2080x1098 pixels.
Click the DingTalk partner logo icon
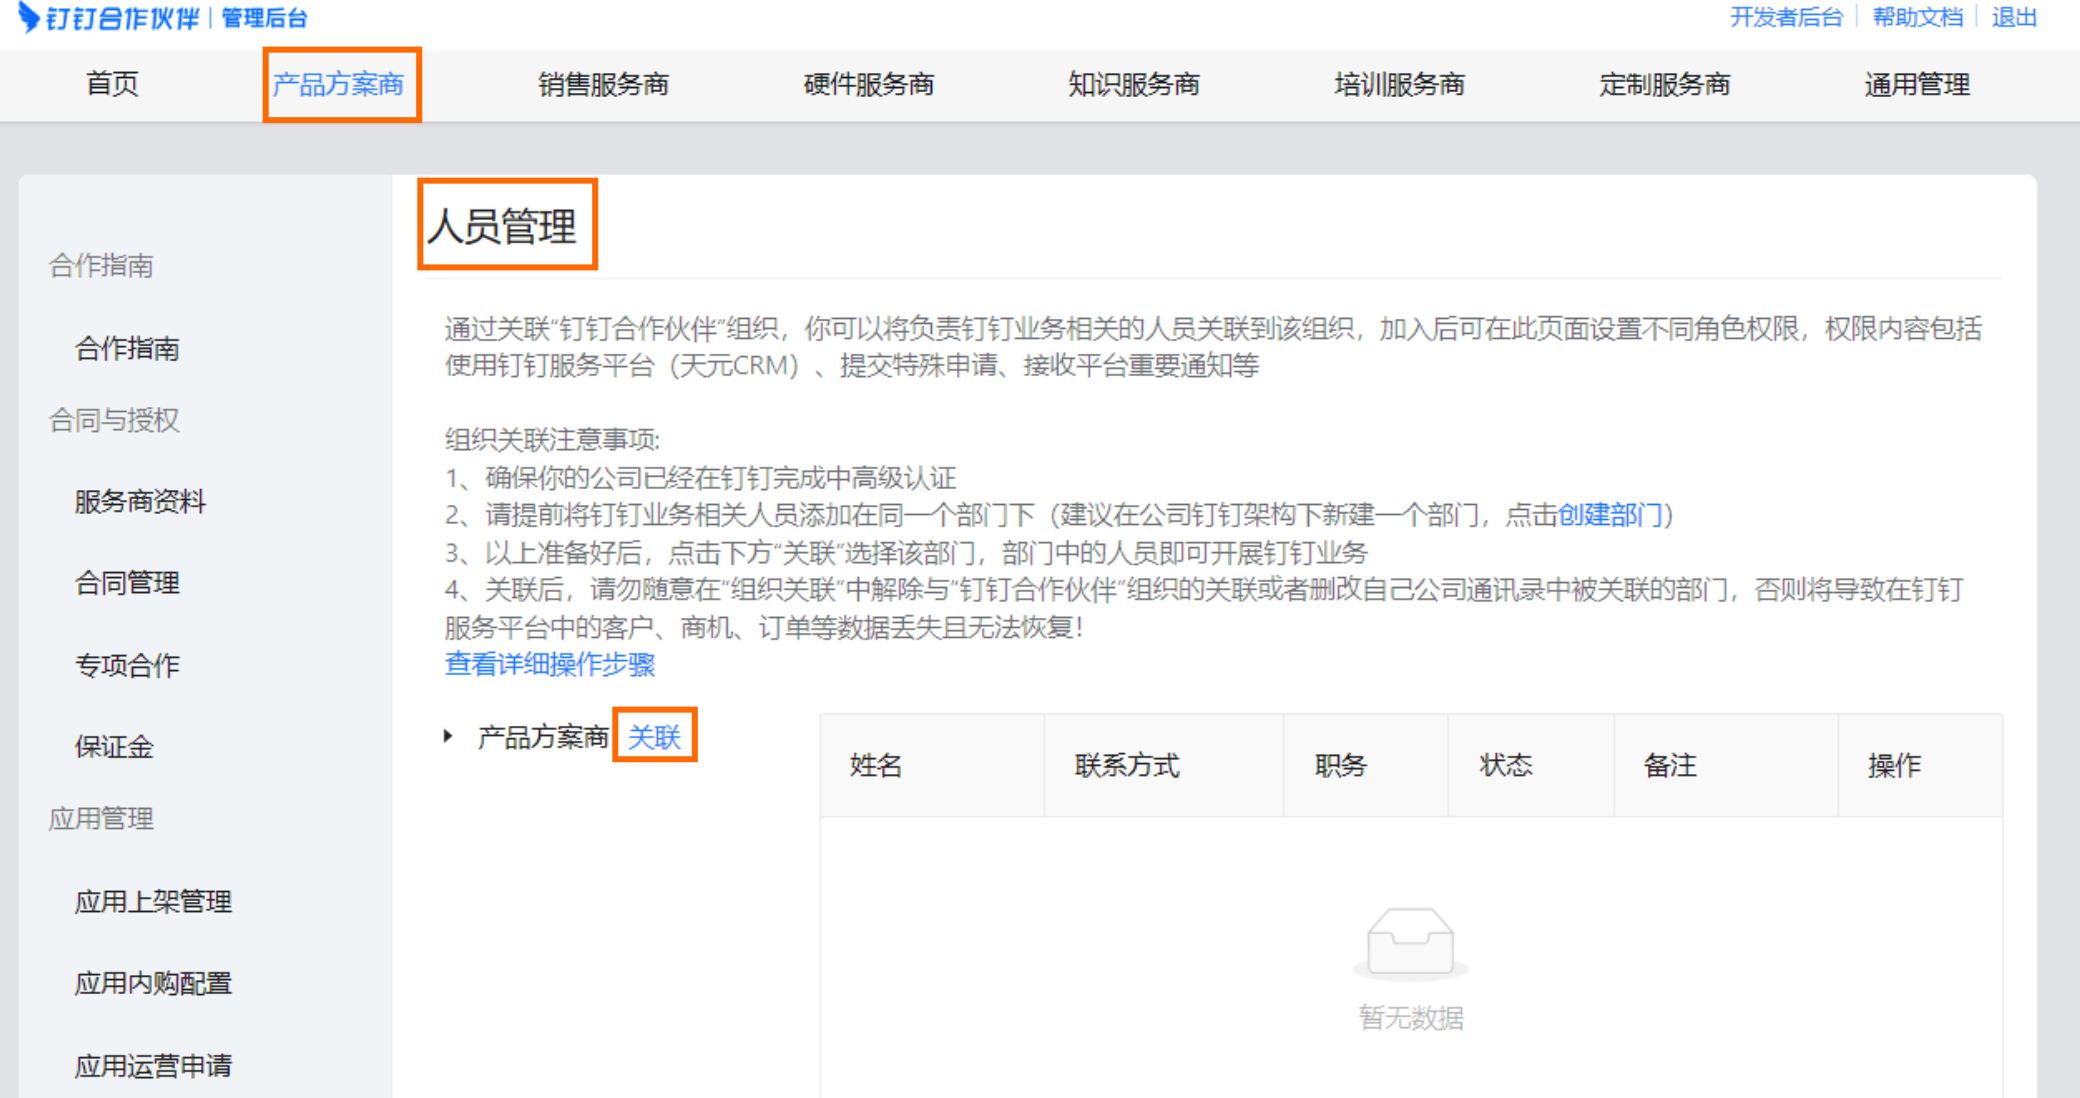click(x=30, y=17)
